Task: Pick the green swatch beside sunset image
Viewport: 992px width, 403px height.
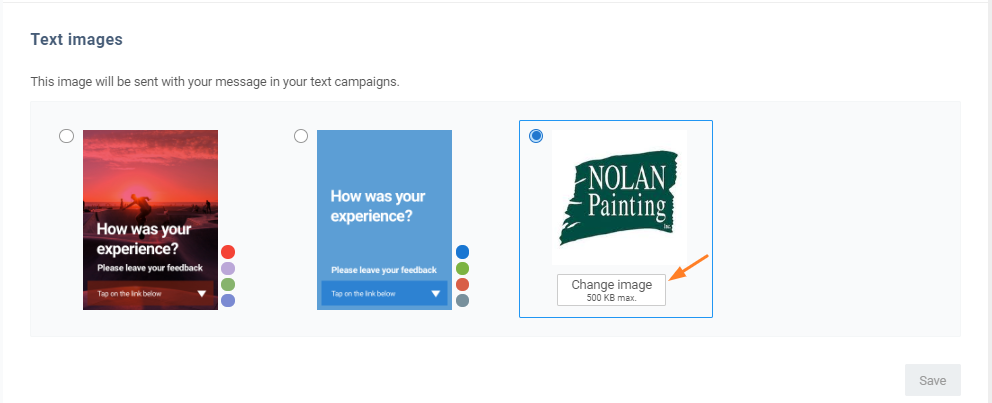Action: click(228, 285)
